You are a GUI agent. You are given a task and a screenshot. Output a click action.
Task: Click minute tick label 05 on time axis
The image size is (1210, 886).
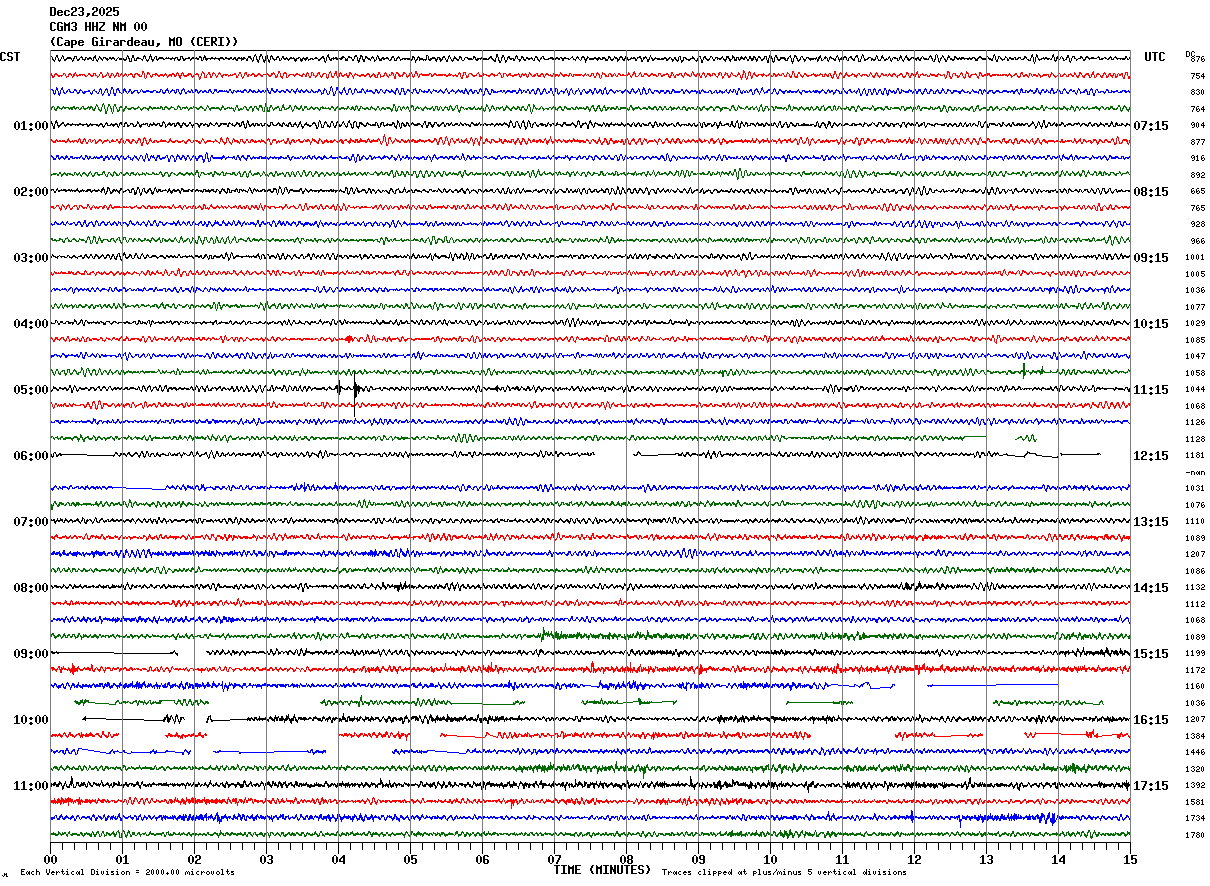tap(410, 859)
